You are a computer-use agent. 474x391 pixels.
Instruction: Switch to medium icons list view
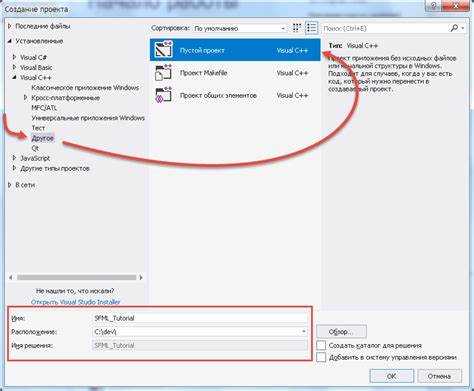311,28
